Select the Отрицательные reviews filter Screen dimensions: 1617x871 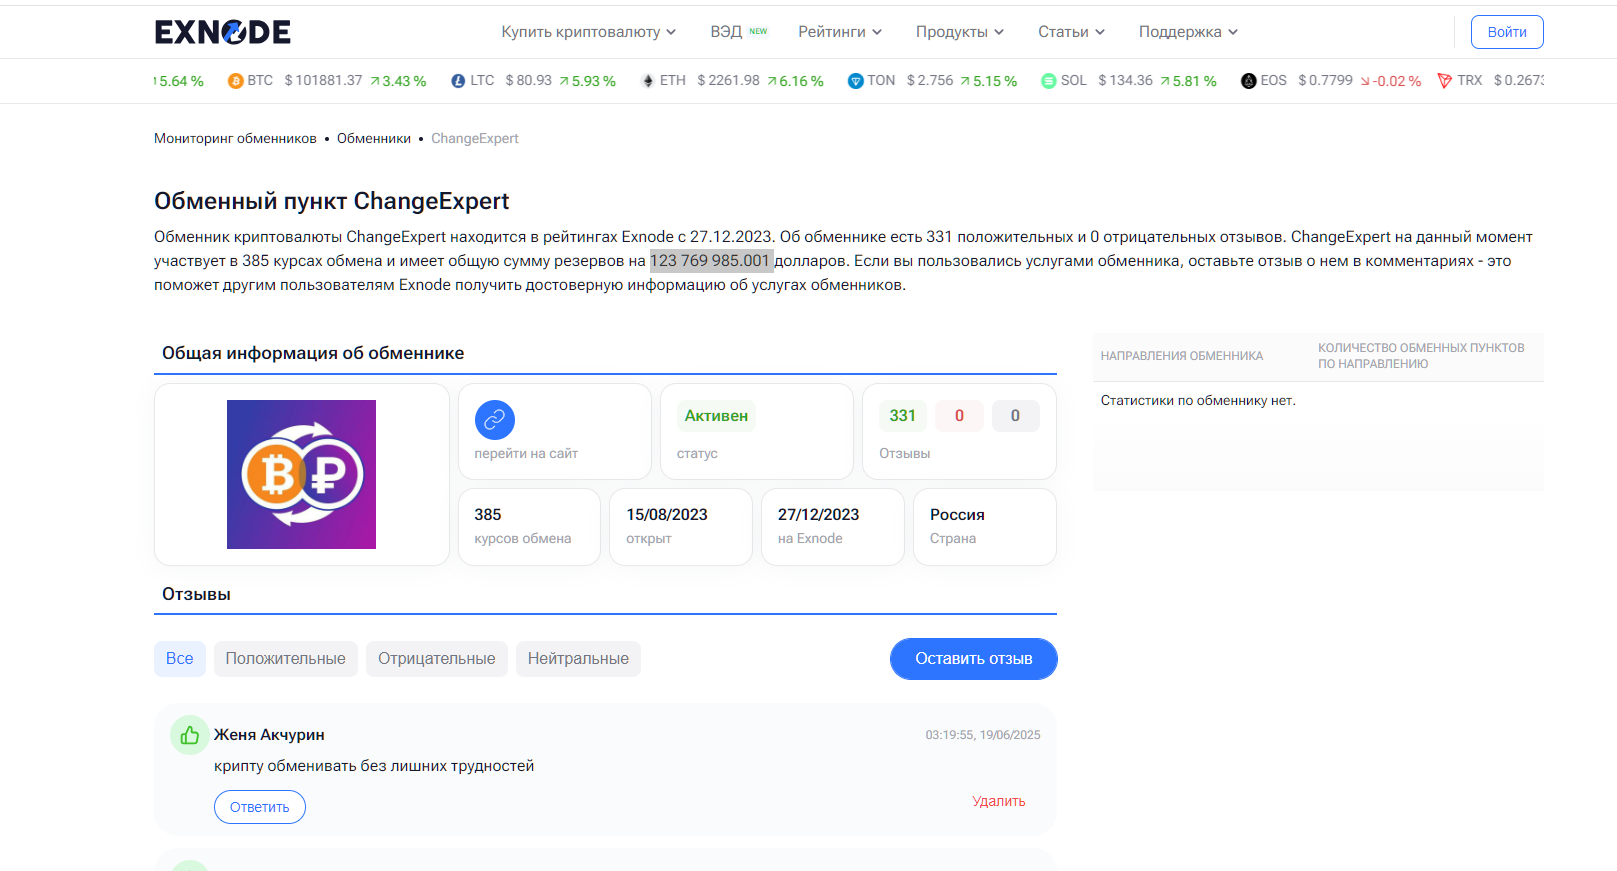[x=436, y=659]
